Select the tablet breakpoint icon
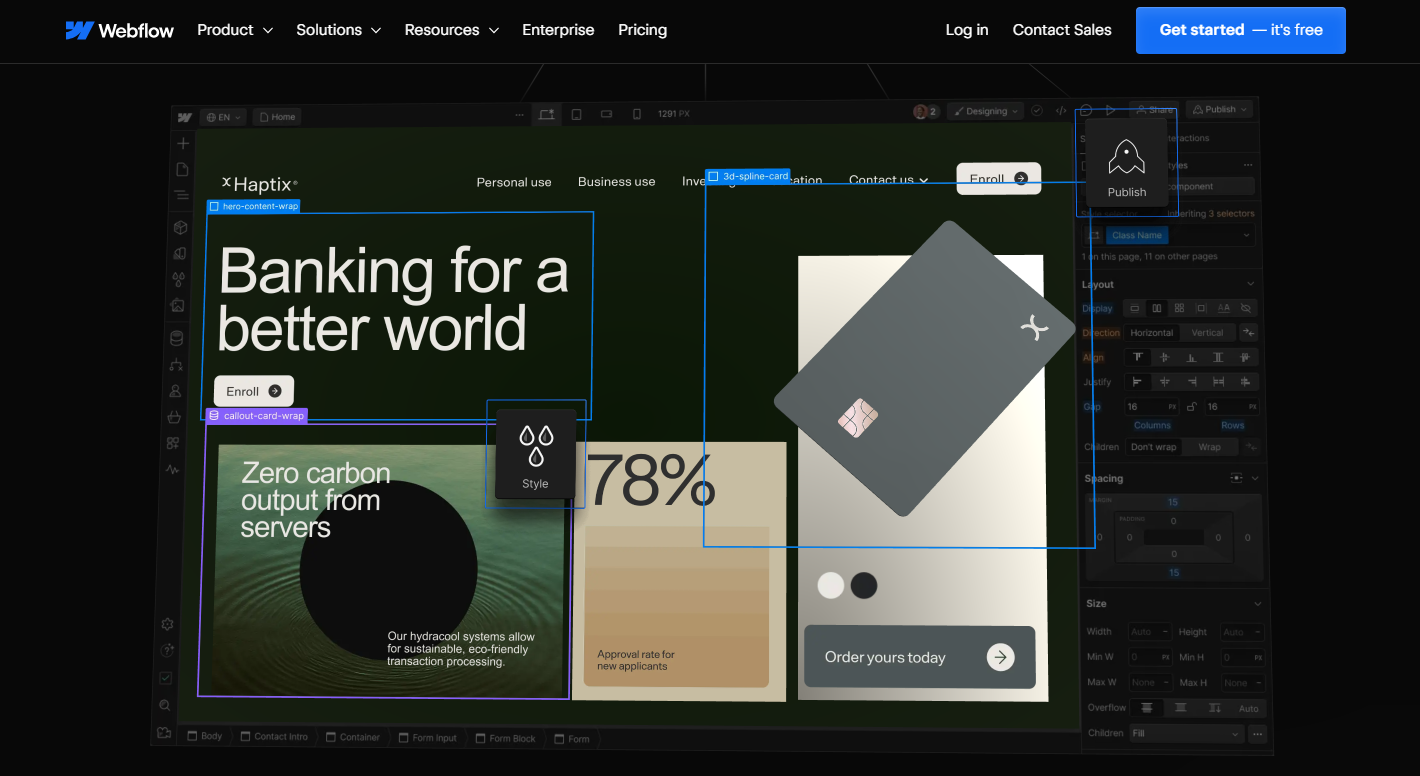 click(x=577, y=114)
